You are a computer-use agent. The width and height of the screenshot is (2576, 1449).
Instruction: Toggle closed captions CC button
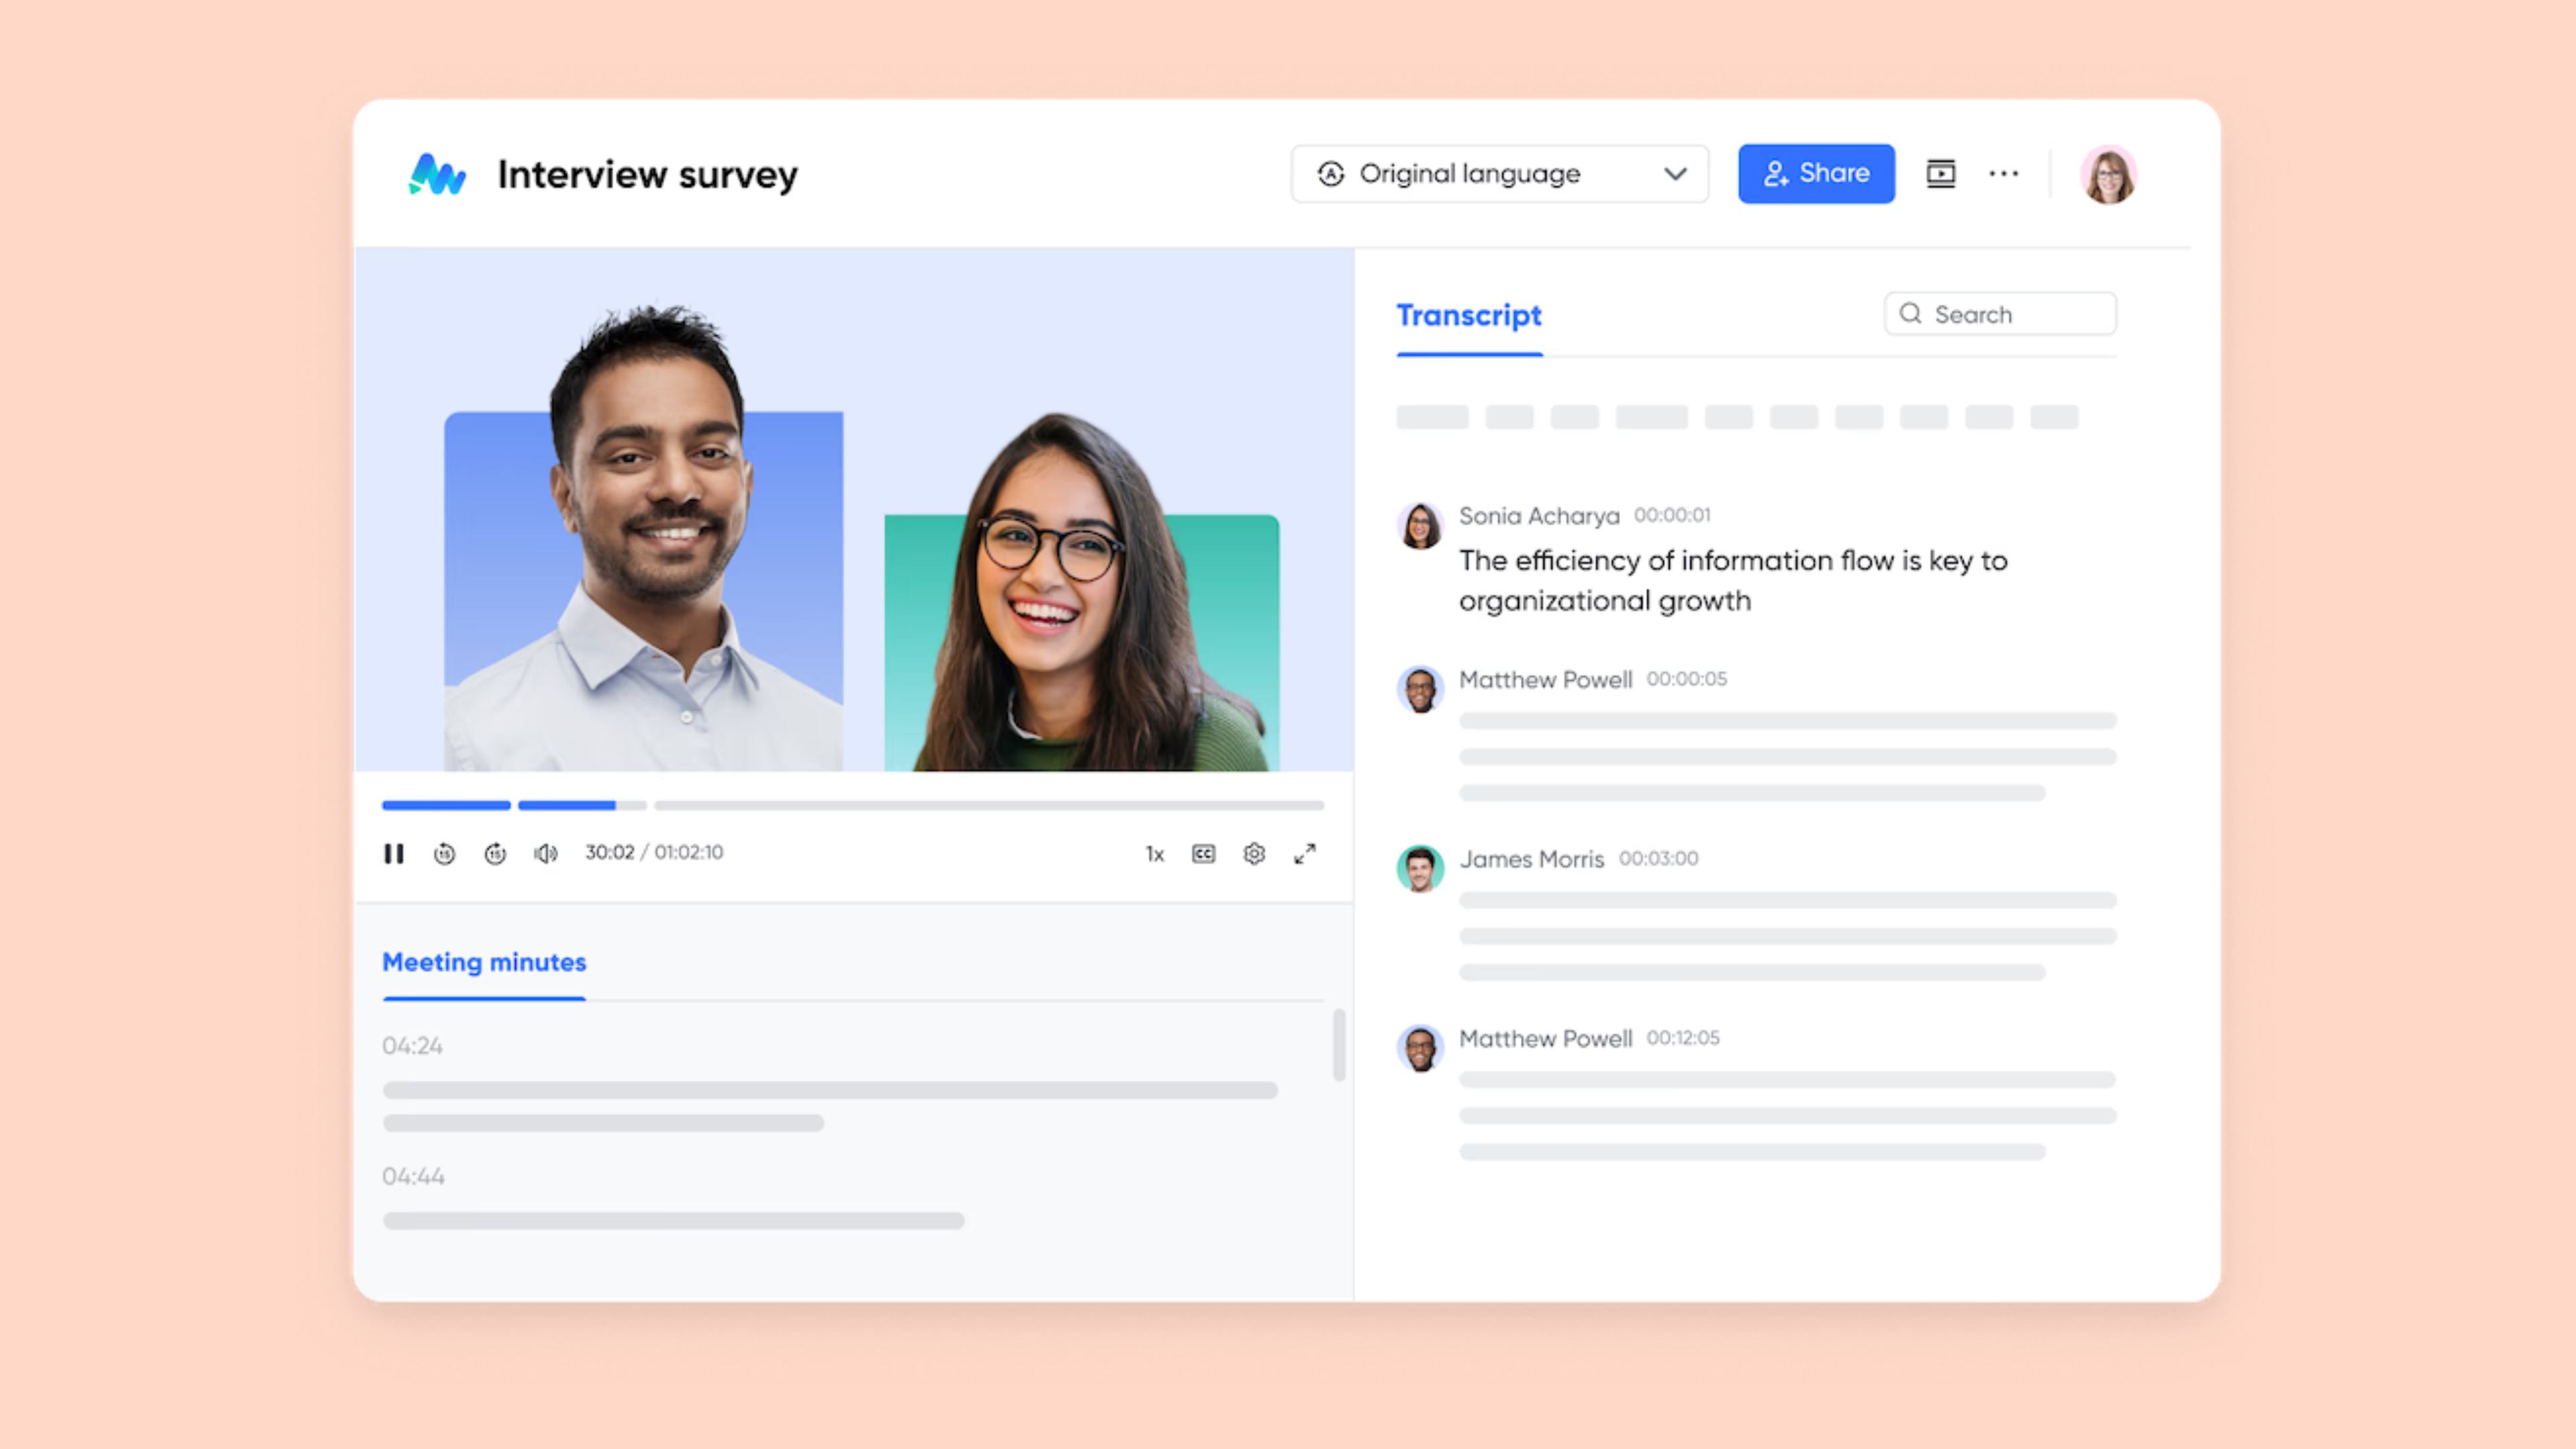1203,853
